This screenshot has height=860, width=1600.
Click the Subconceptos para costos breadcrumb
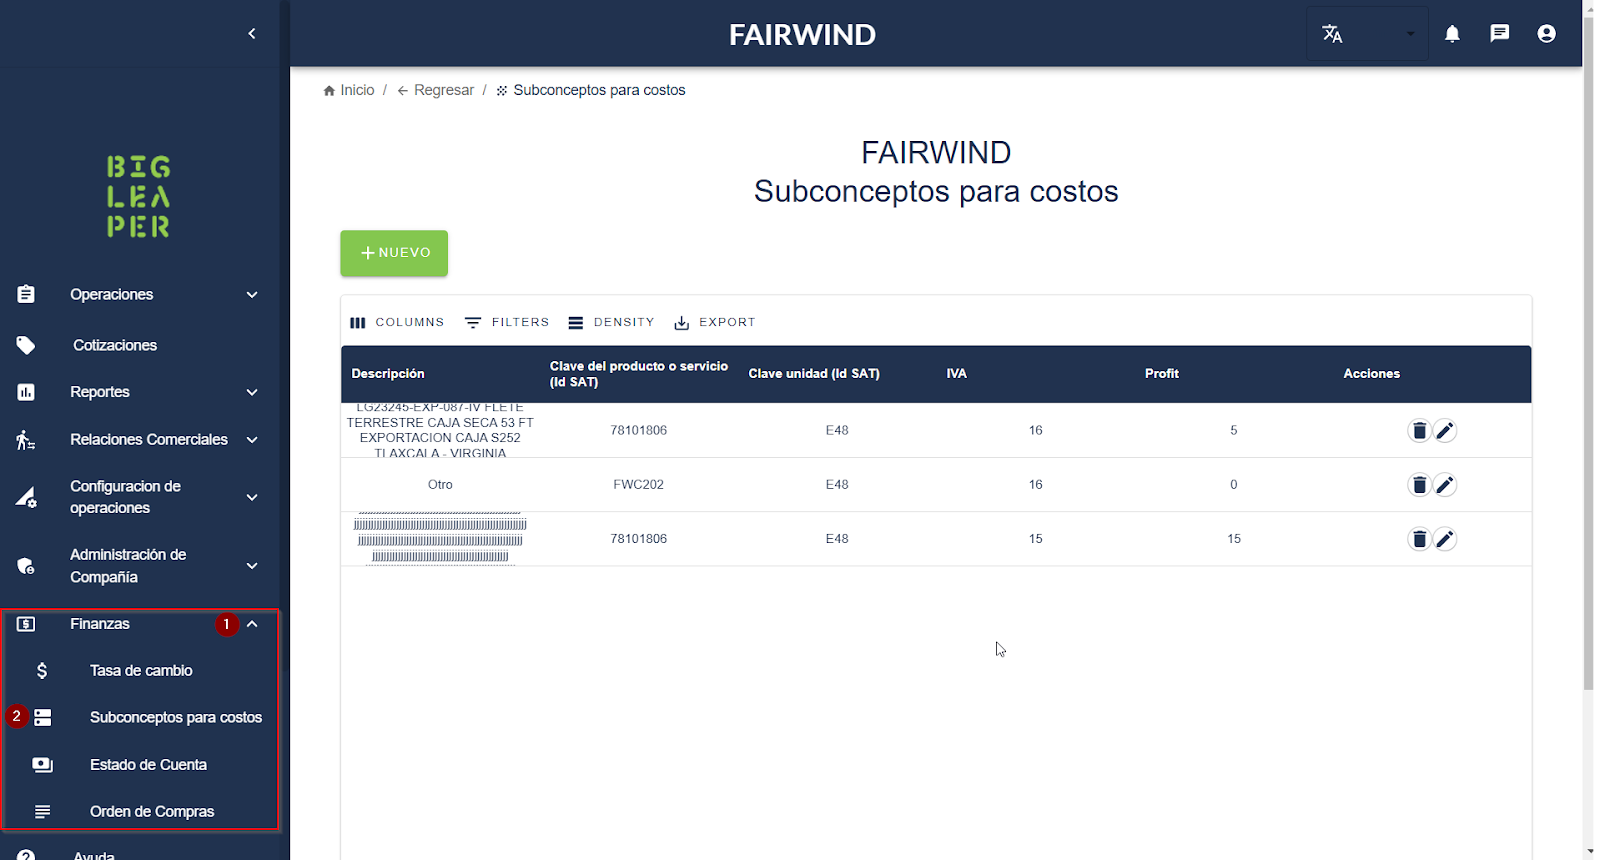[x=591, y=90]
